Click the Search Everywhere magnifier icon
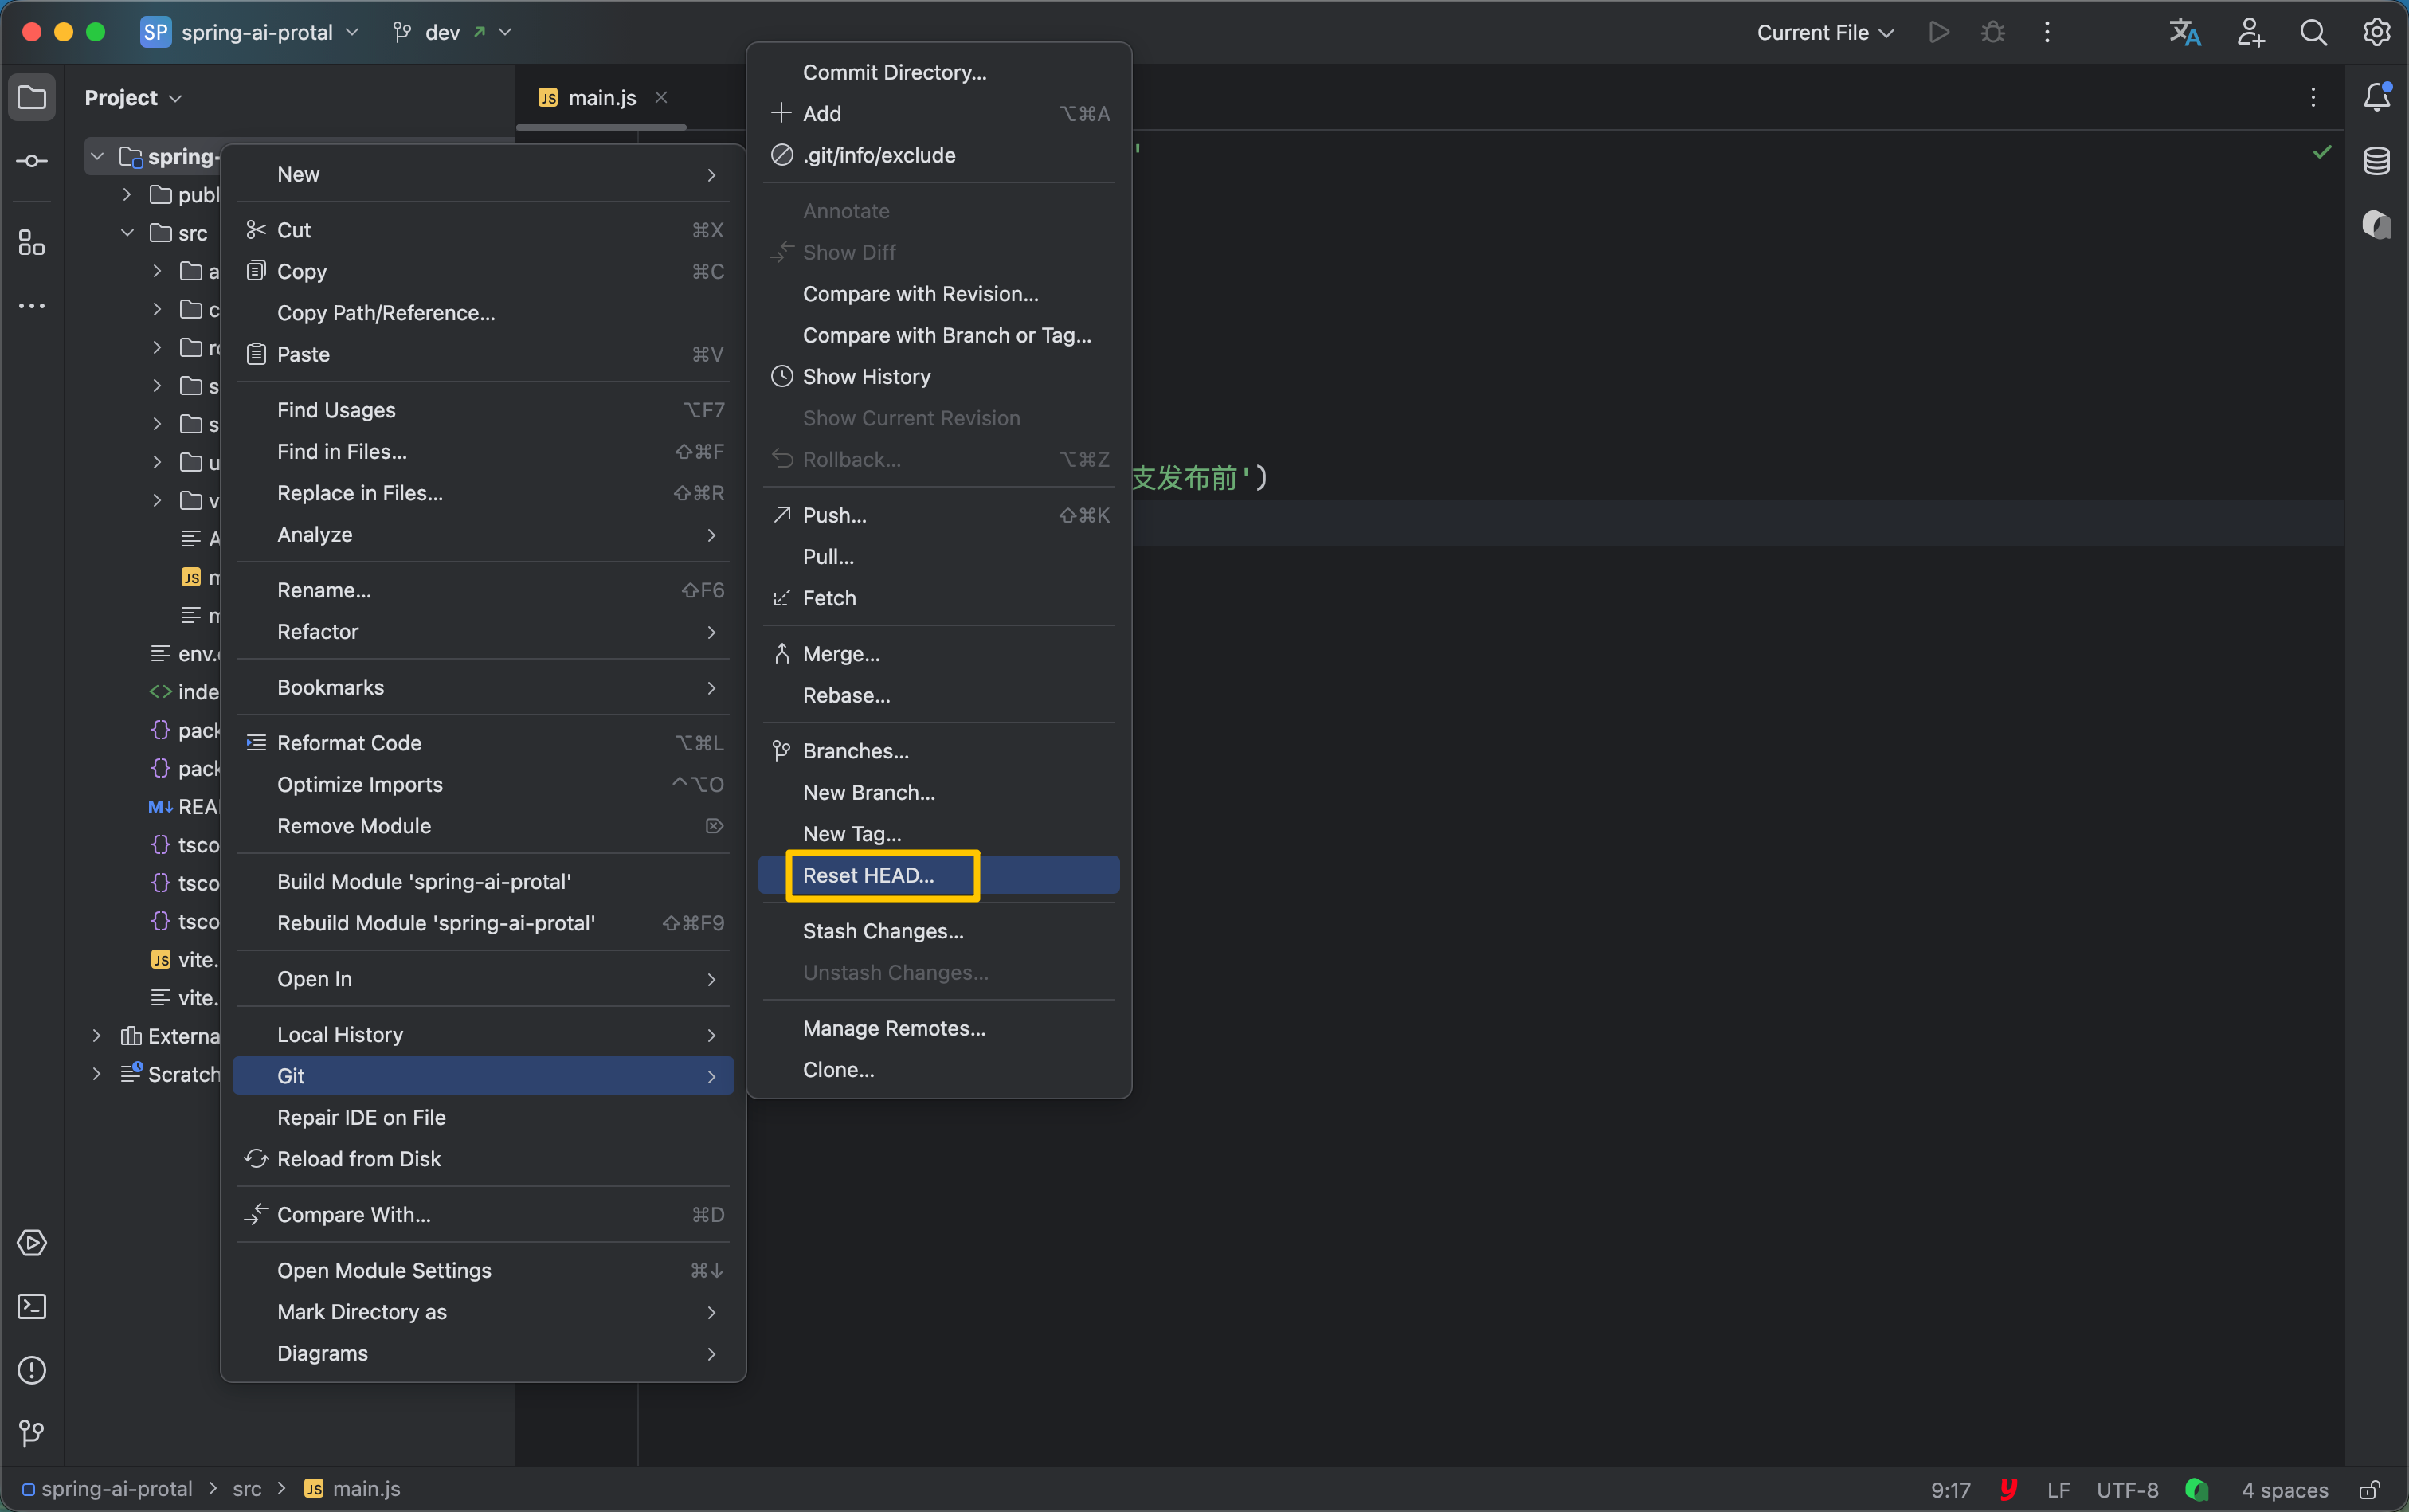The width and height of the screenshot is (2409, 1512). [2313, 33]
